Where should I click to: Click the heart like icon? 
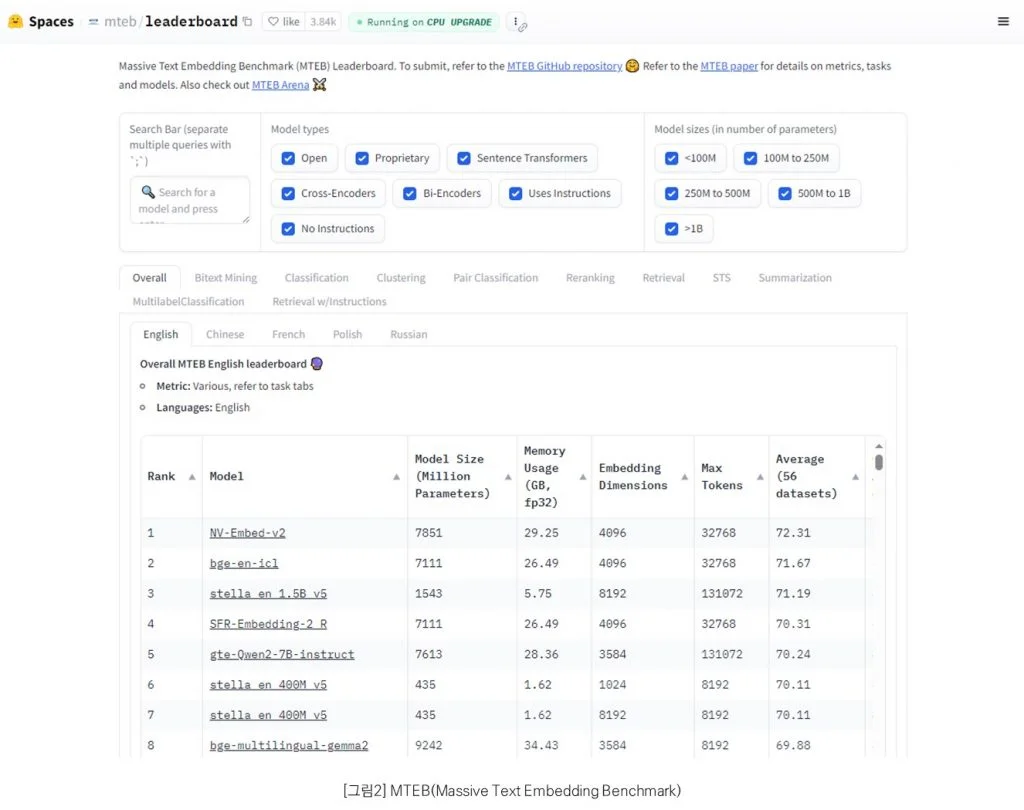coord(274,22)
